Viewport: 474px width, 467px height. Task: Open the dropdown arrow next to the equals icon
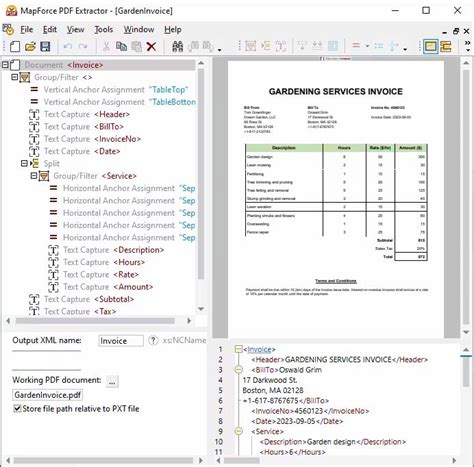[x=367, y=46]
